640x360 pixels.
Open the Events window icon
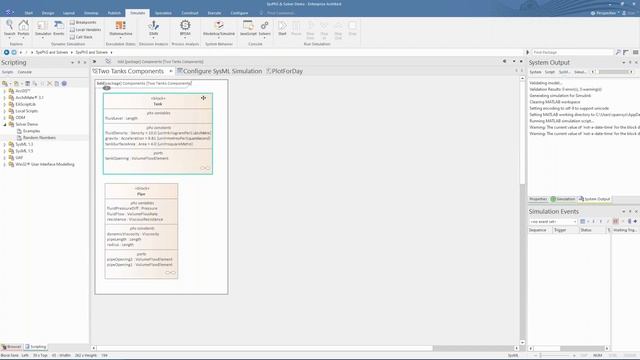point(59,28)
